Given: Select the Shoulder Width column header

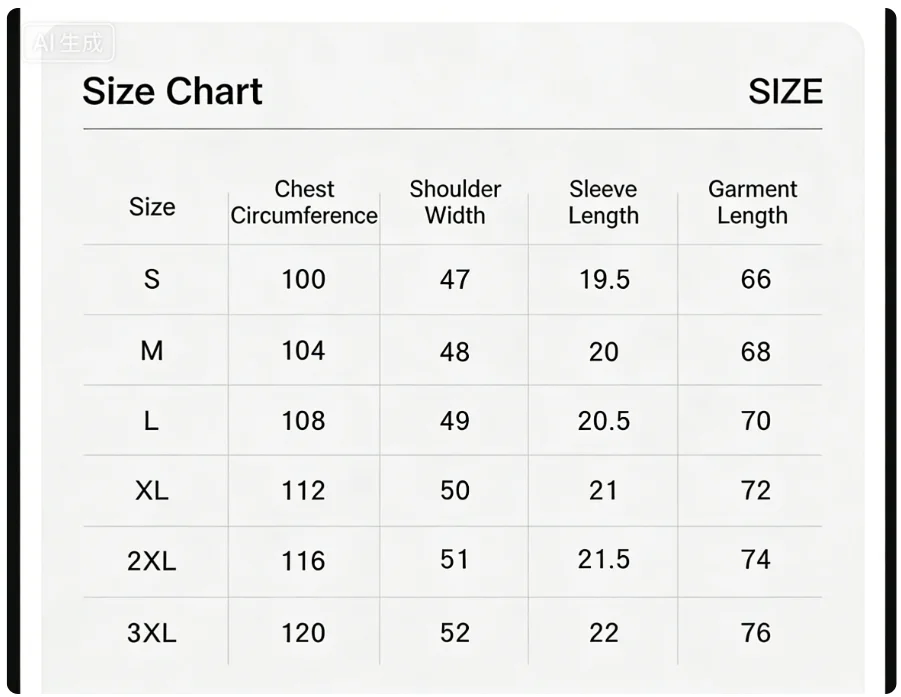Looking at the screenshot, I should click(x=455, y=202).
